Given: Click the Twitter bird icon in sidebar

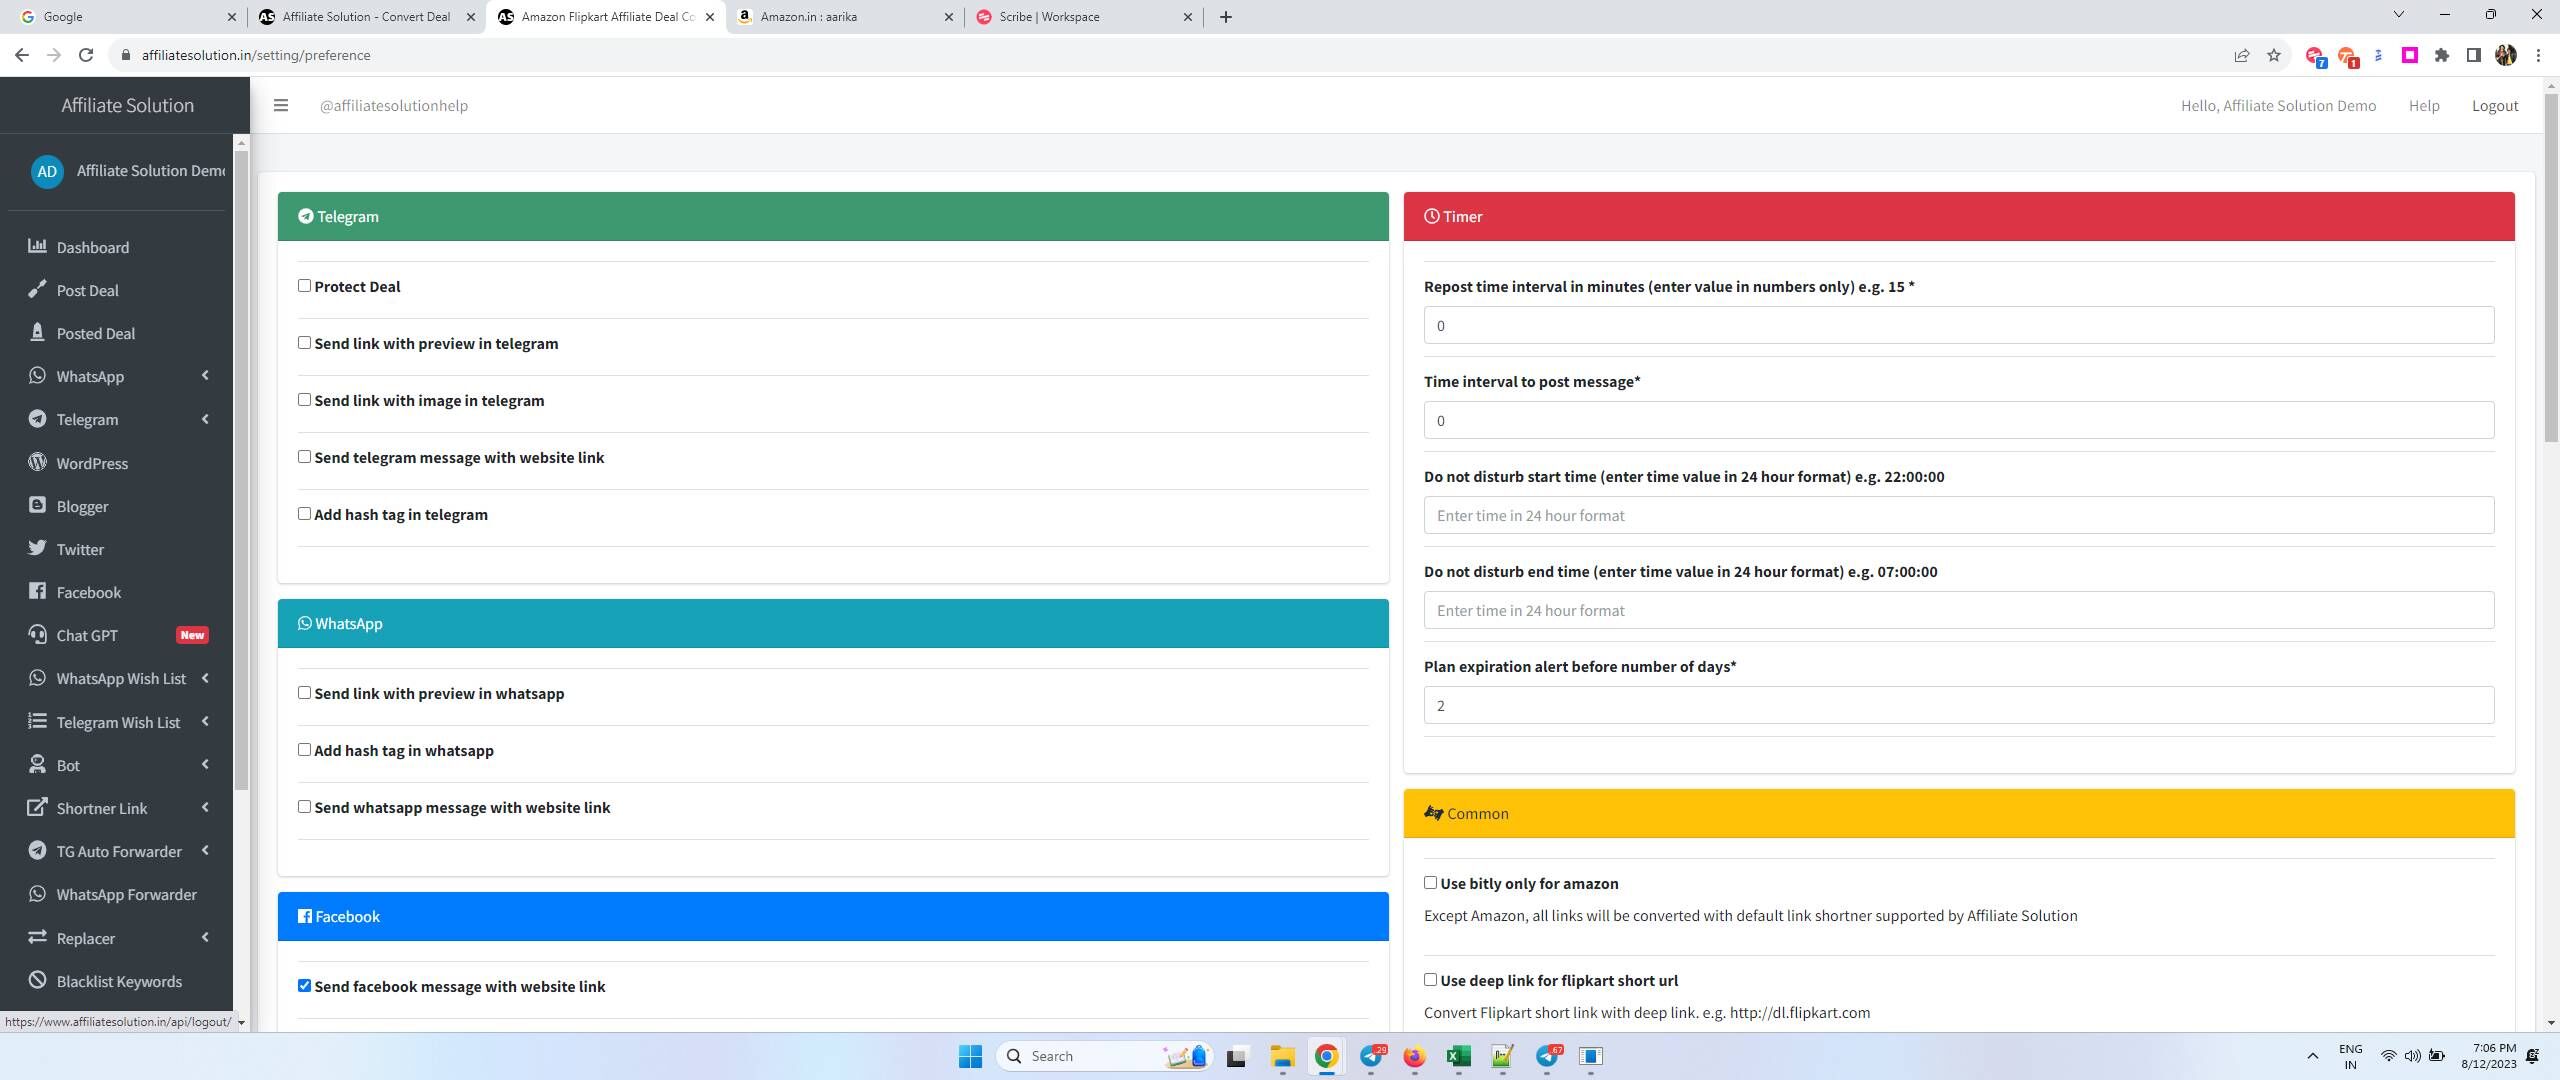Looking at the screenshot, I should coord(37,548).
